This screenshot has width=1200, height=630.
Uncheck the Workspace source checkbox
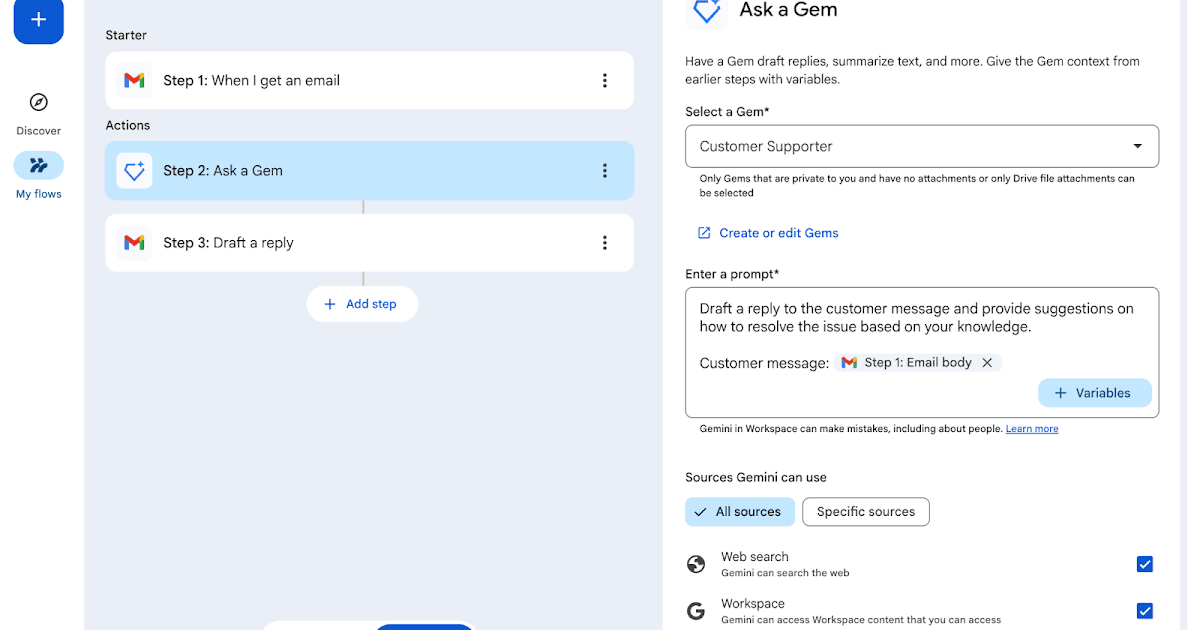[1145, 611]
